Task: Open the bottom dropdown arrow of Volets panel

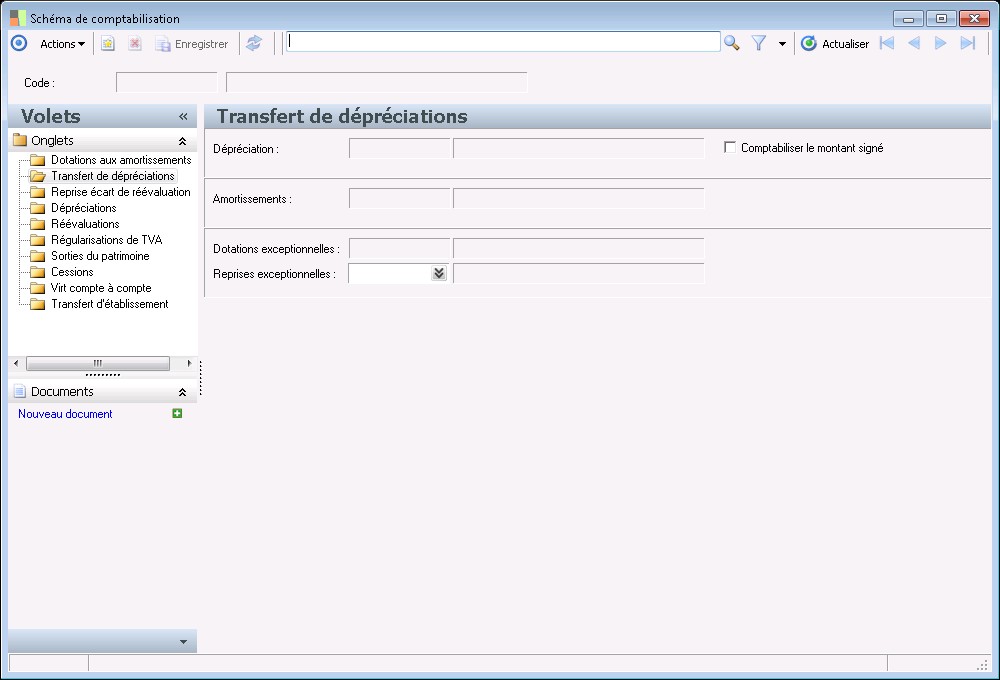Action: [x=184, y=642]
